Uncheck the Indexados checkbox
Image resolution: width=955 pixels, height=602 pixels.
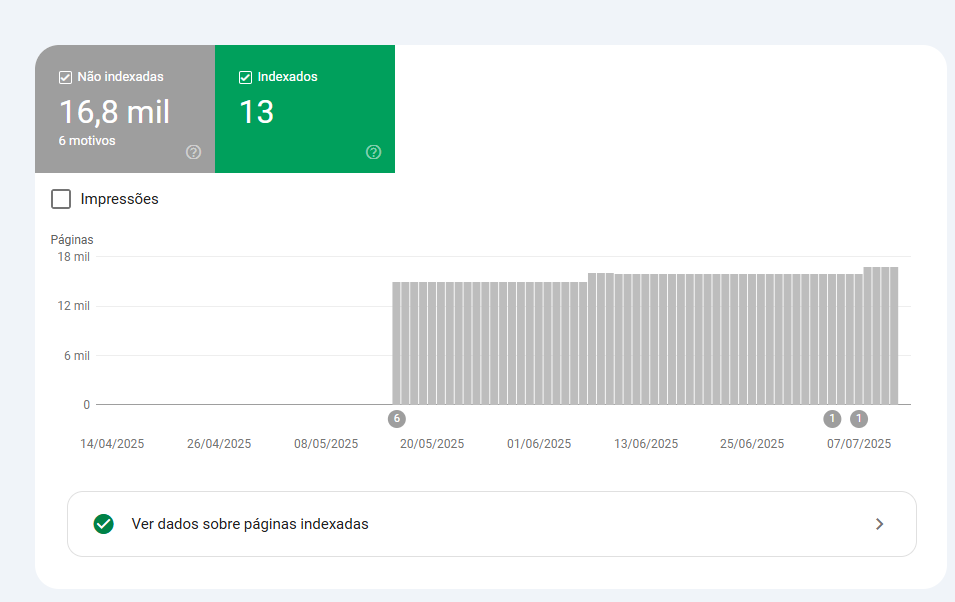pos(245,77)
